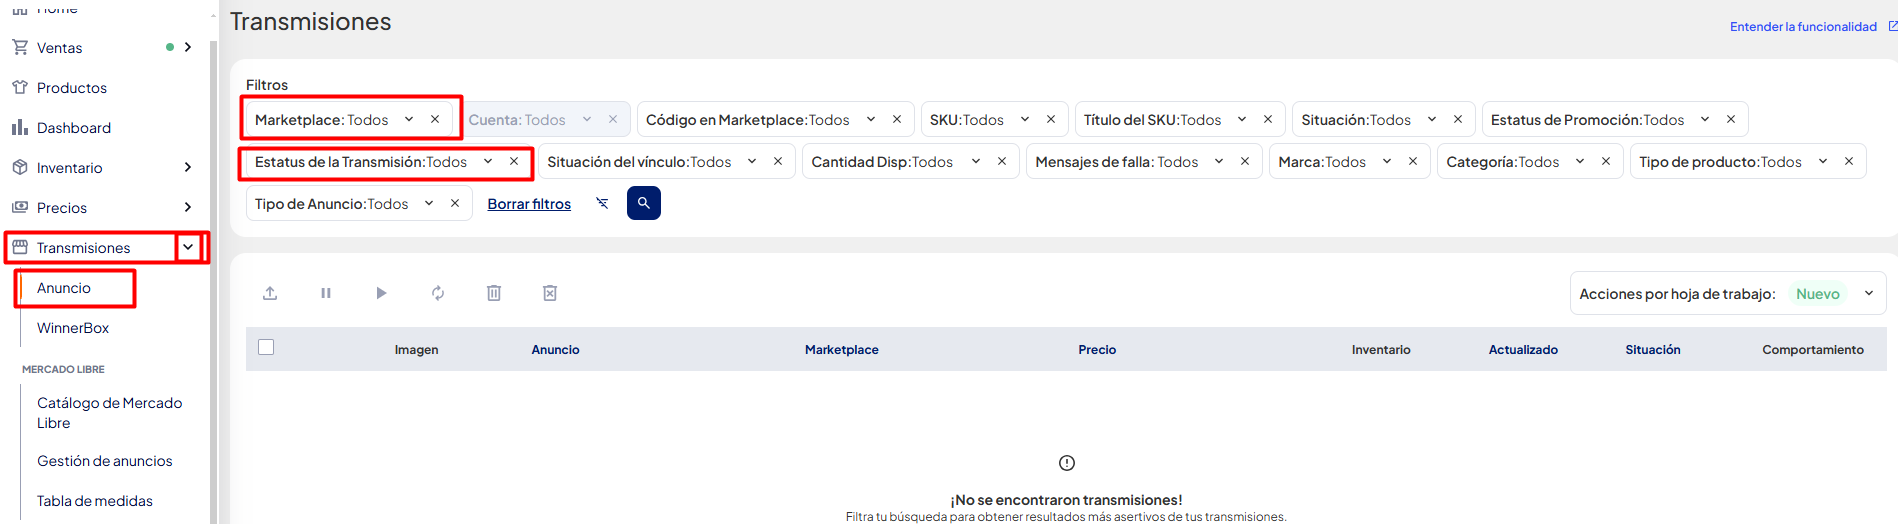This screenshot has height=524, width=1898.
Task: Remove the Categoría filter
Action: point(1606,161)
